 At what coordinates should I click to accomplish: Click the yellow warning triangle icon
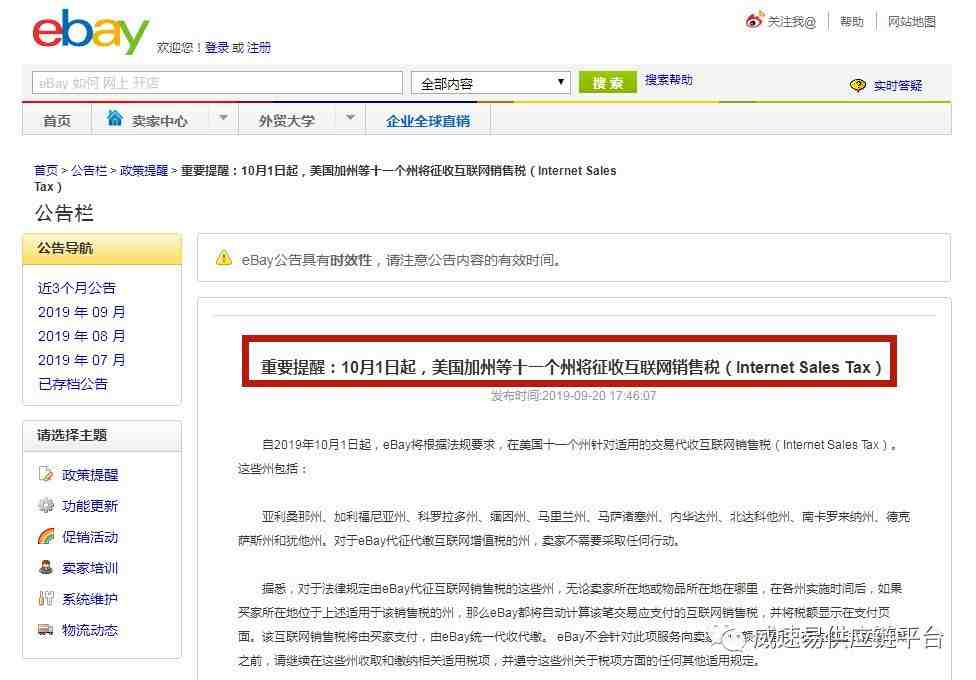223,258
